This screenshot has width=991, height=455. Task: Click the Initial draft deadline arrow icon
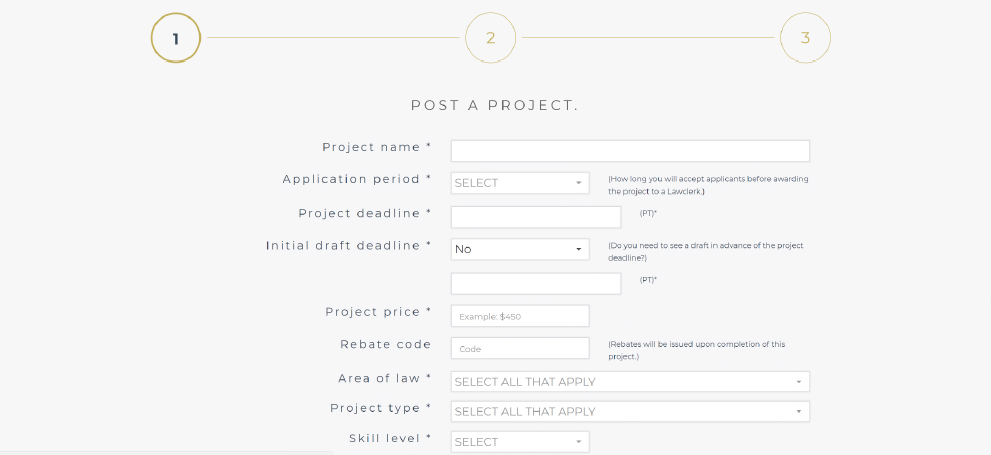click(x=578, y=249)
